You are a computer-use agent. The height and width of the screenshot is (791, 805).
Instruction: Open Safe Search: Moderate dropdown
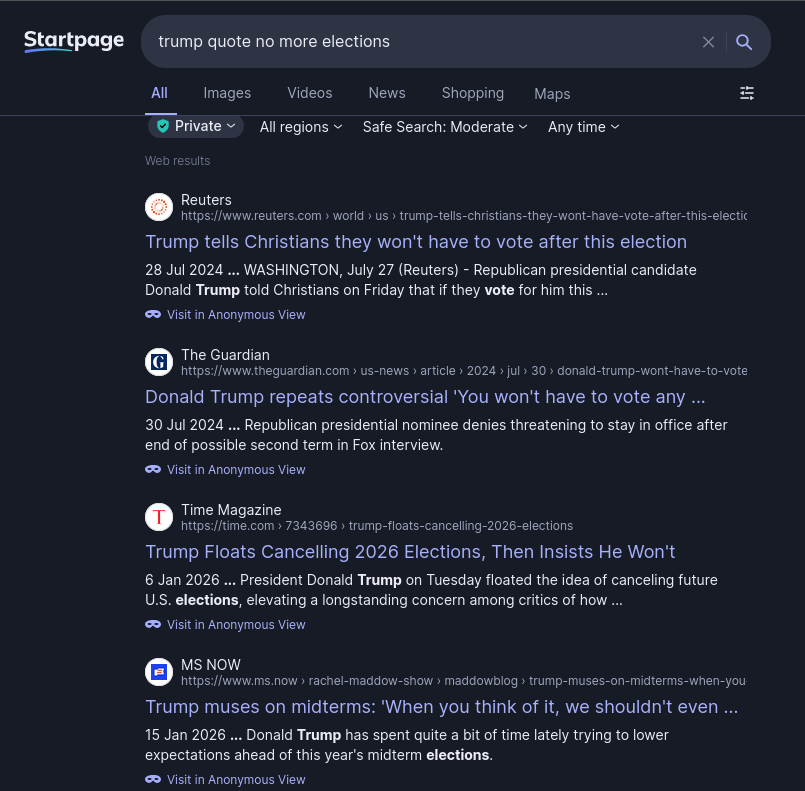(445, 127)
